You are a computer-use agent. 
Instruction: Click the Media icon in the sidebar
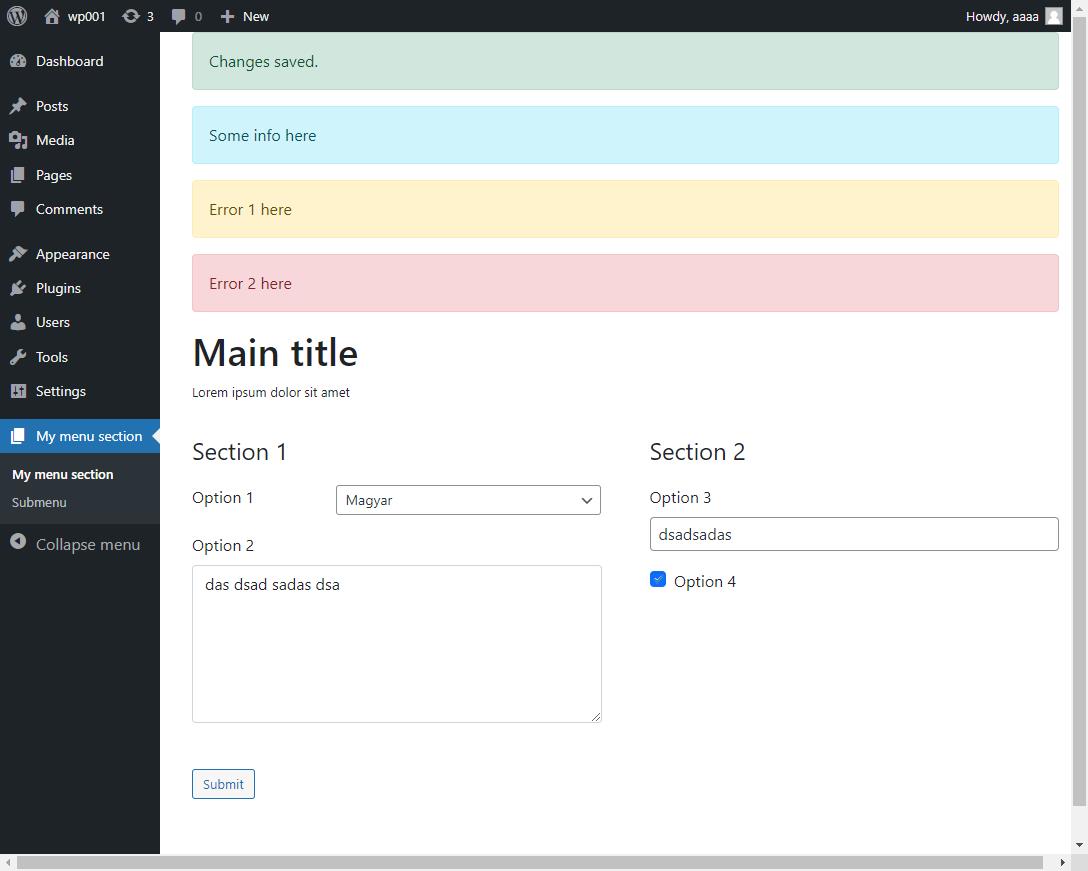tap(18, 140)
